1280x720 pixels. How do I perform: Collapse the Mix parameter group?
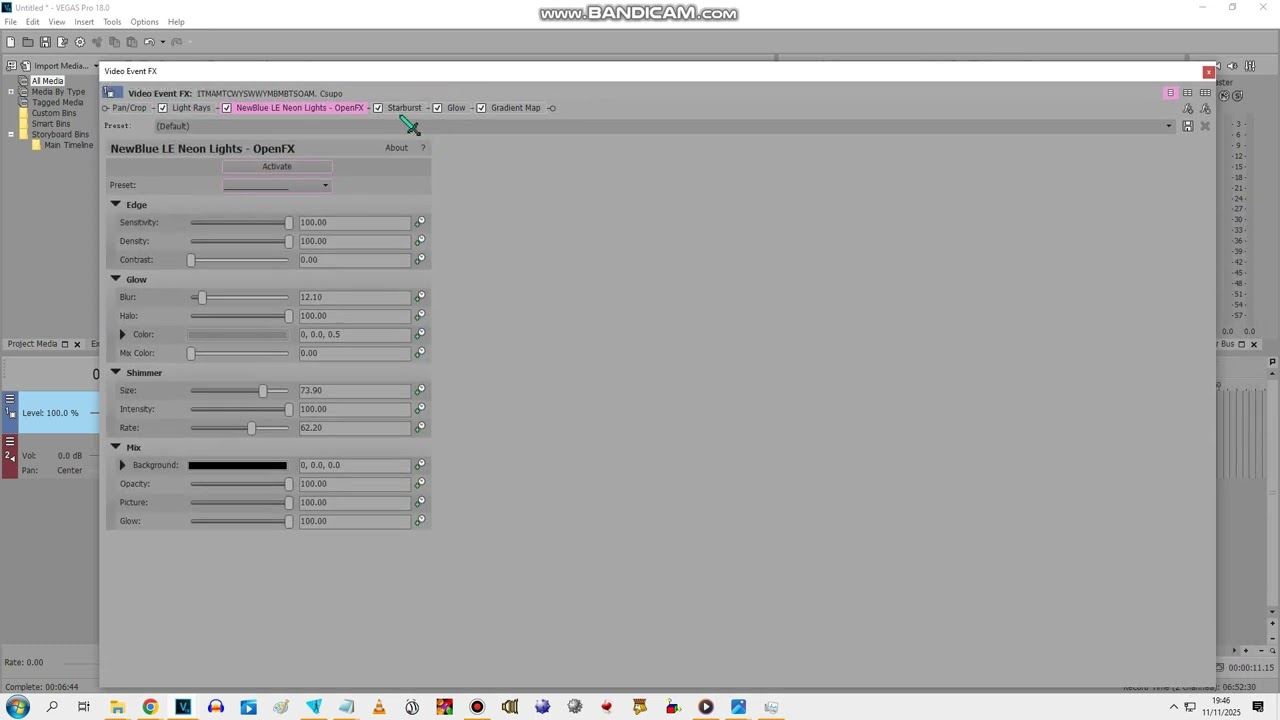tap(115, 447)
